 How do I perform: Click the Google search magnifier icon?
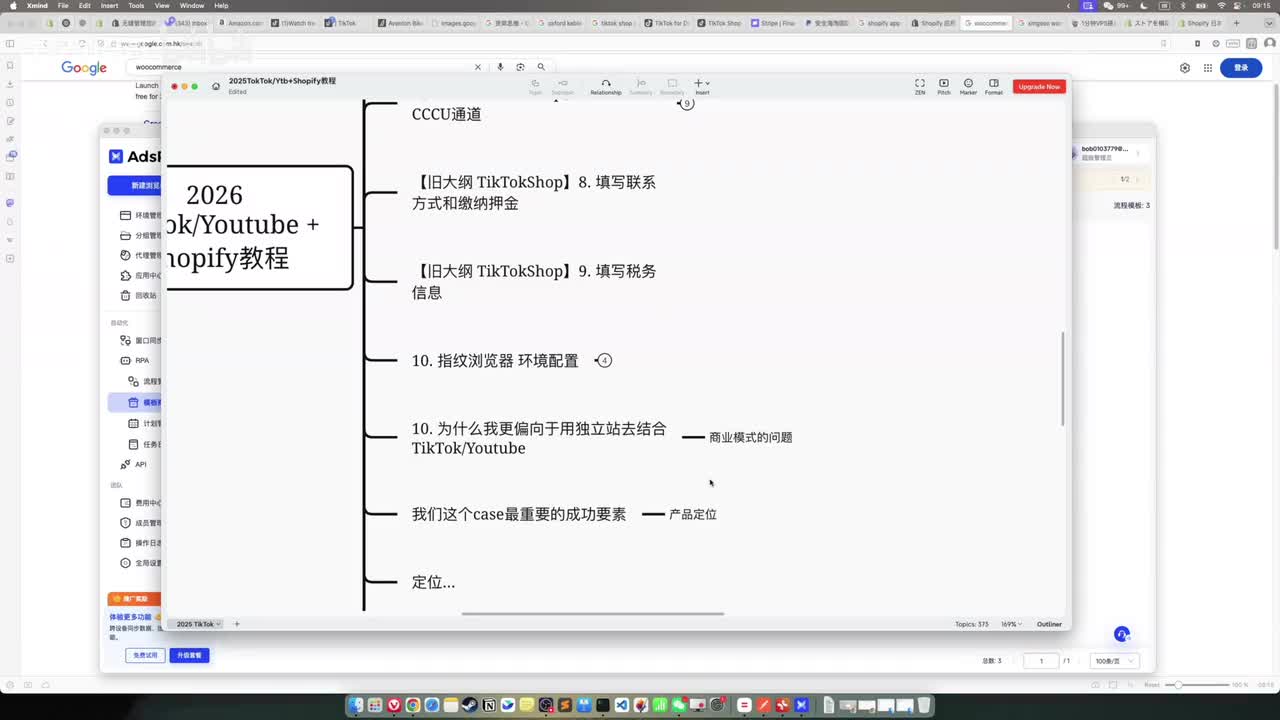coord(541,67)
